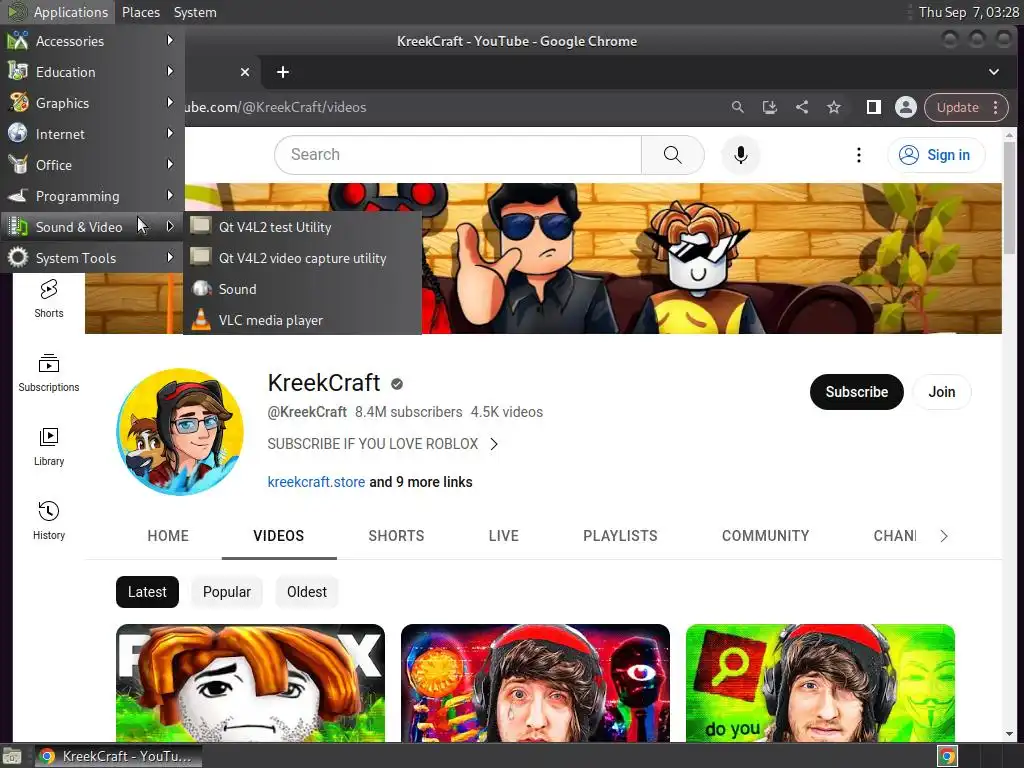Screen dimensions: 1024x768
Task: Open the 'do you' green video thumbnail
Action: click(x=820, y=682)
